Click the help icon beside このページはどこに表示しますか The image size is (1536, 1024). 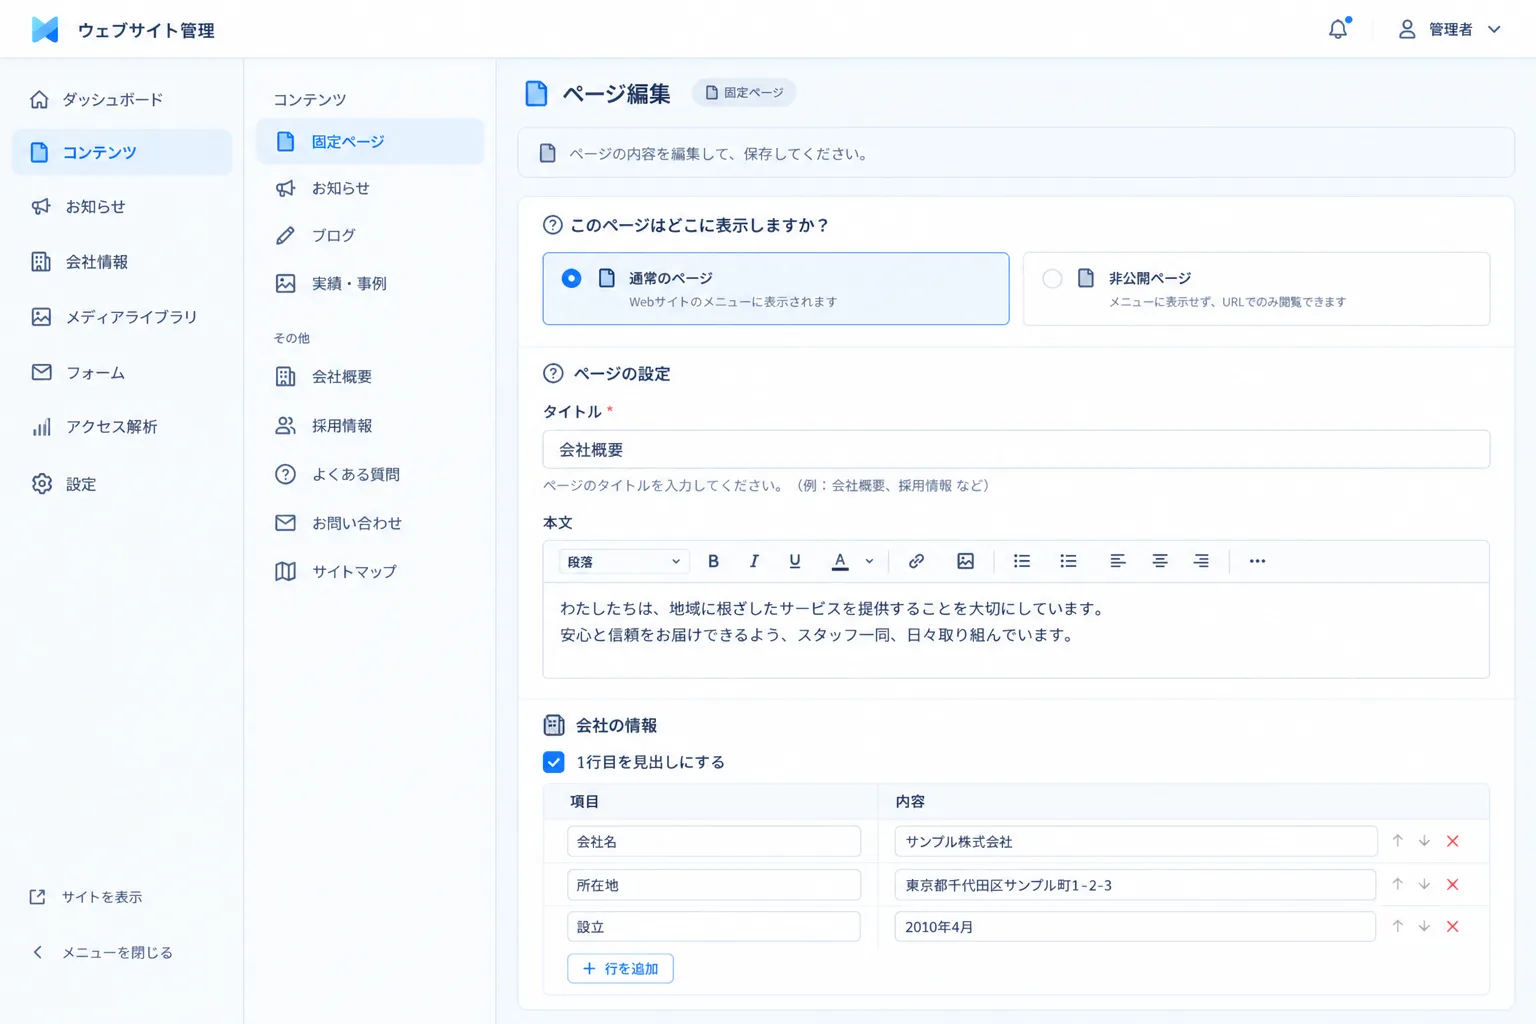[x=552, y=225]
